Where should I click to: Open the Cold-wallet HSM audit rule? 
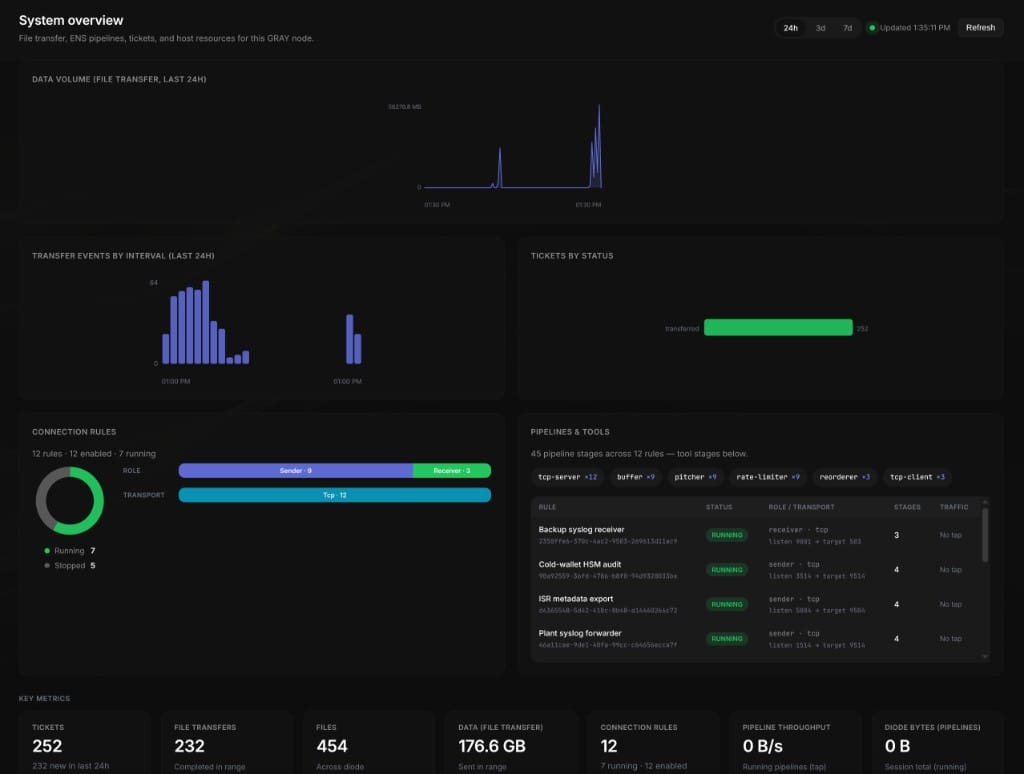(x=758, y=570)
